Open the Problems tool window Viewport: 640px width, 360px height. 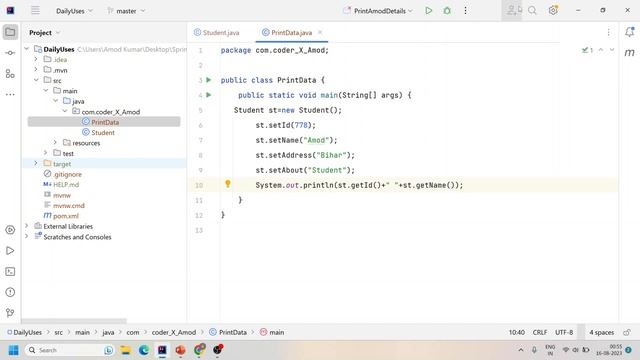point(10,292)
